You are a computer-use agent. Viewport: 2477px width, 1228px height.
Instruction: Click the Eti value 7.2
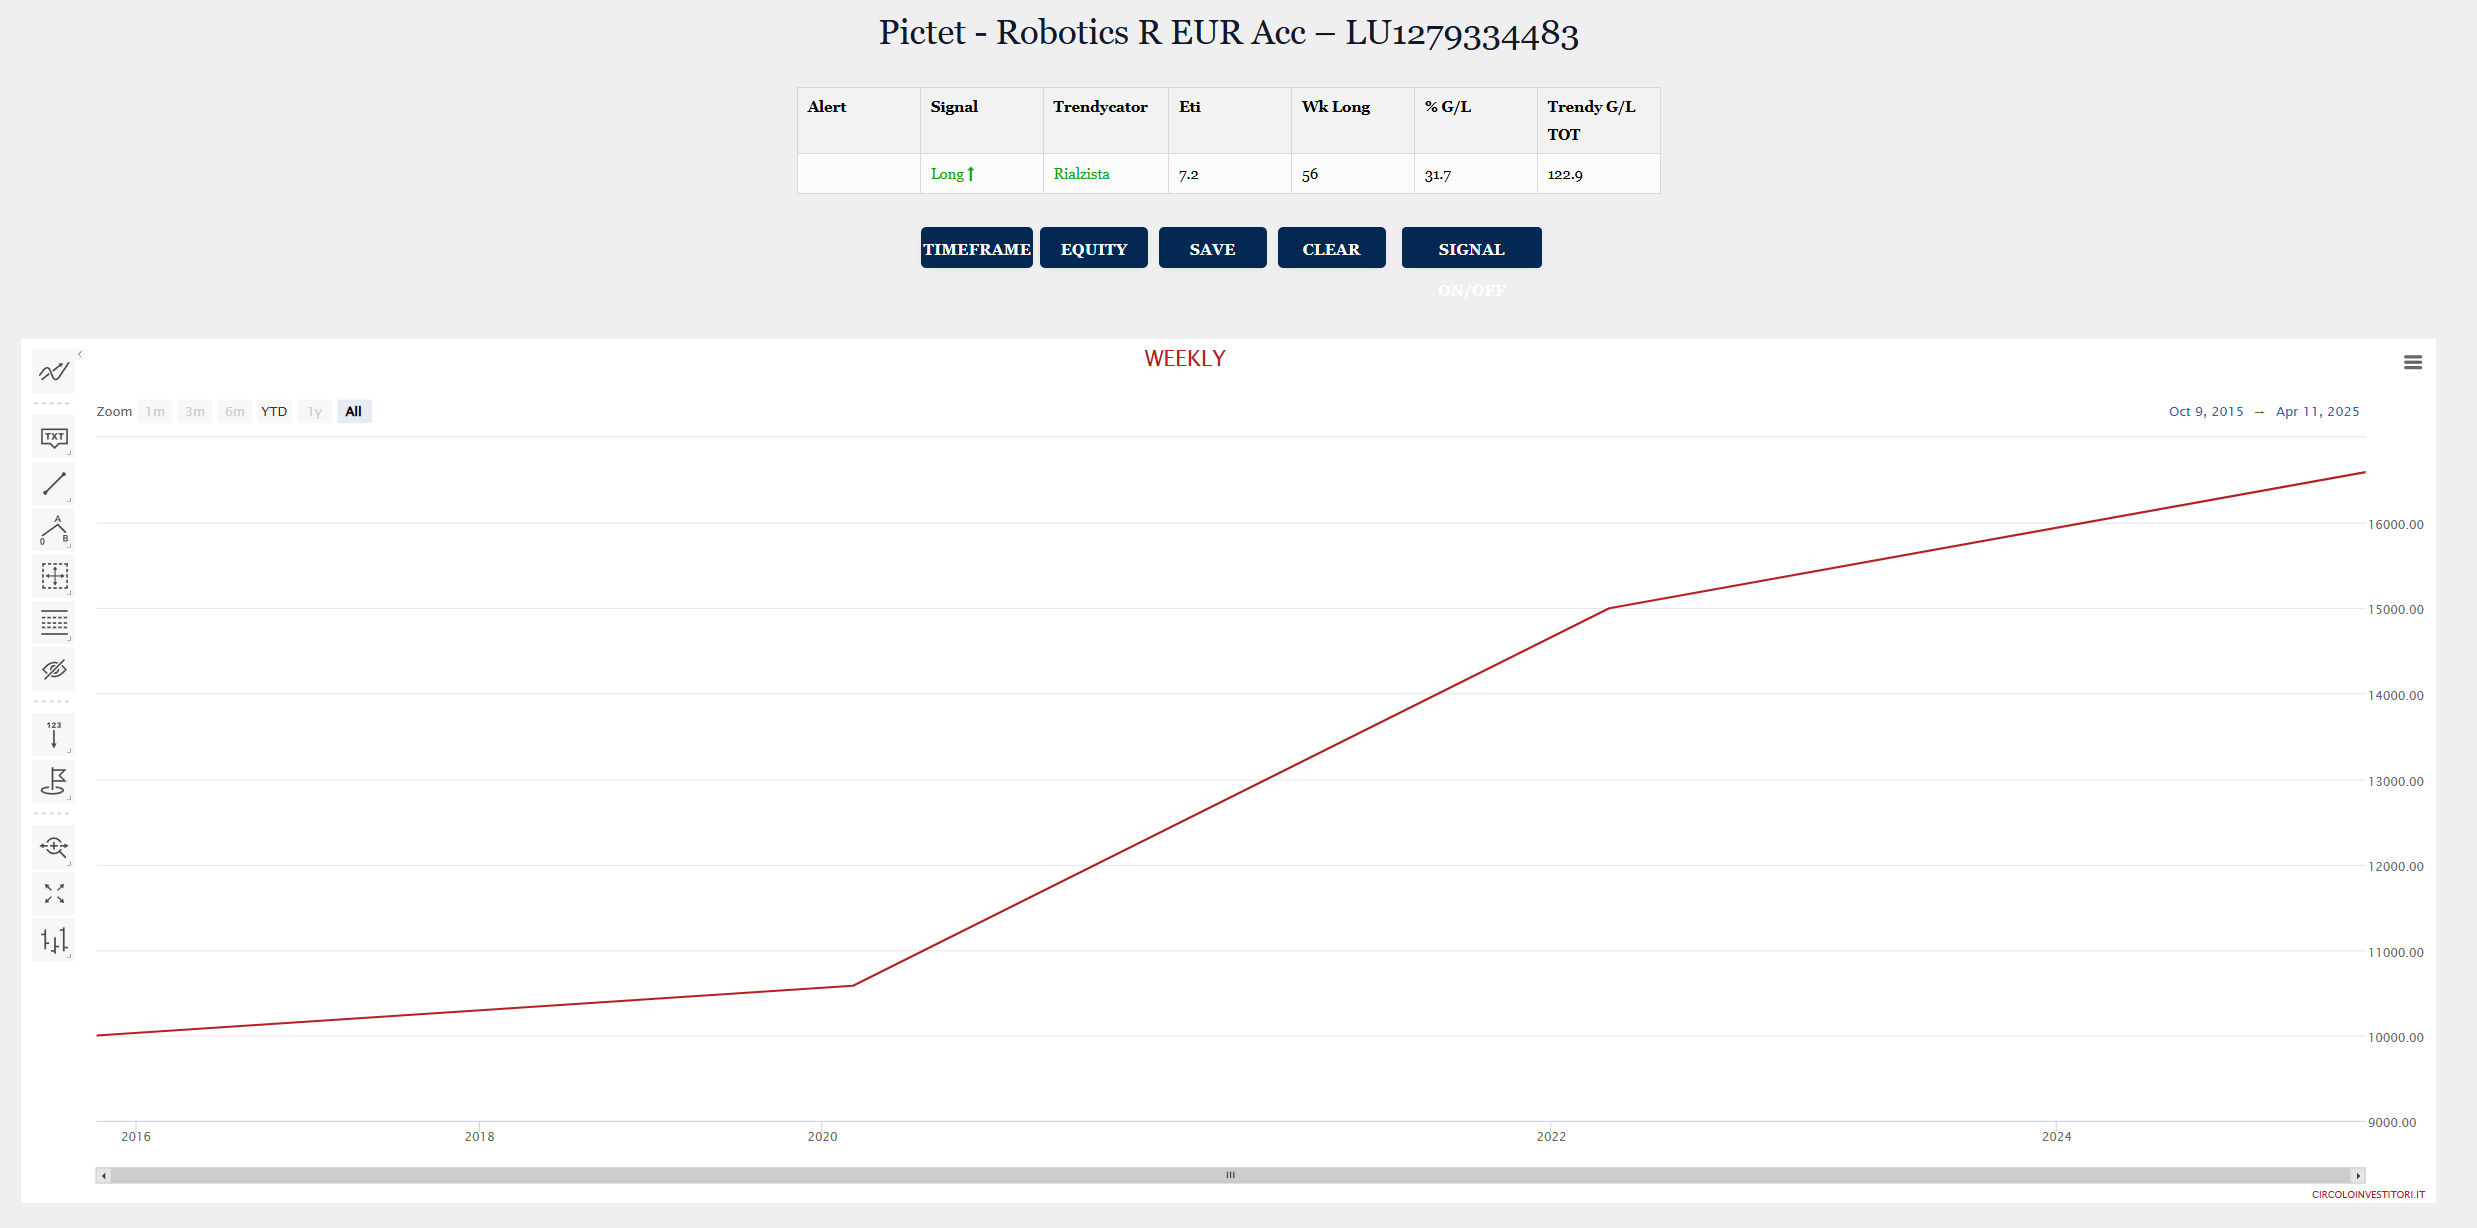click(x=1188, y=174)
